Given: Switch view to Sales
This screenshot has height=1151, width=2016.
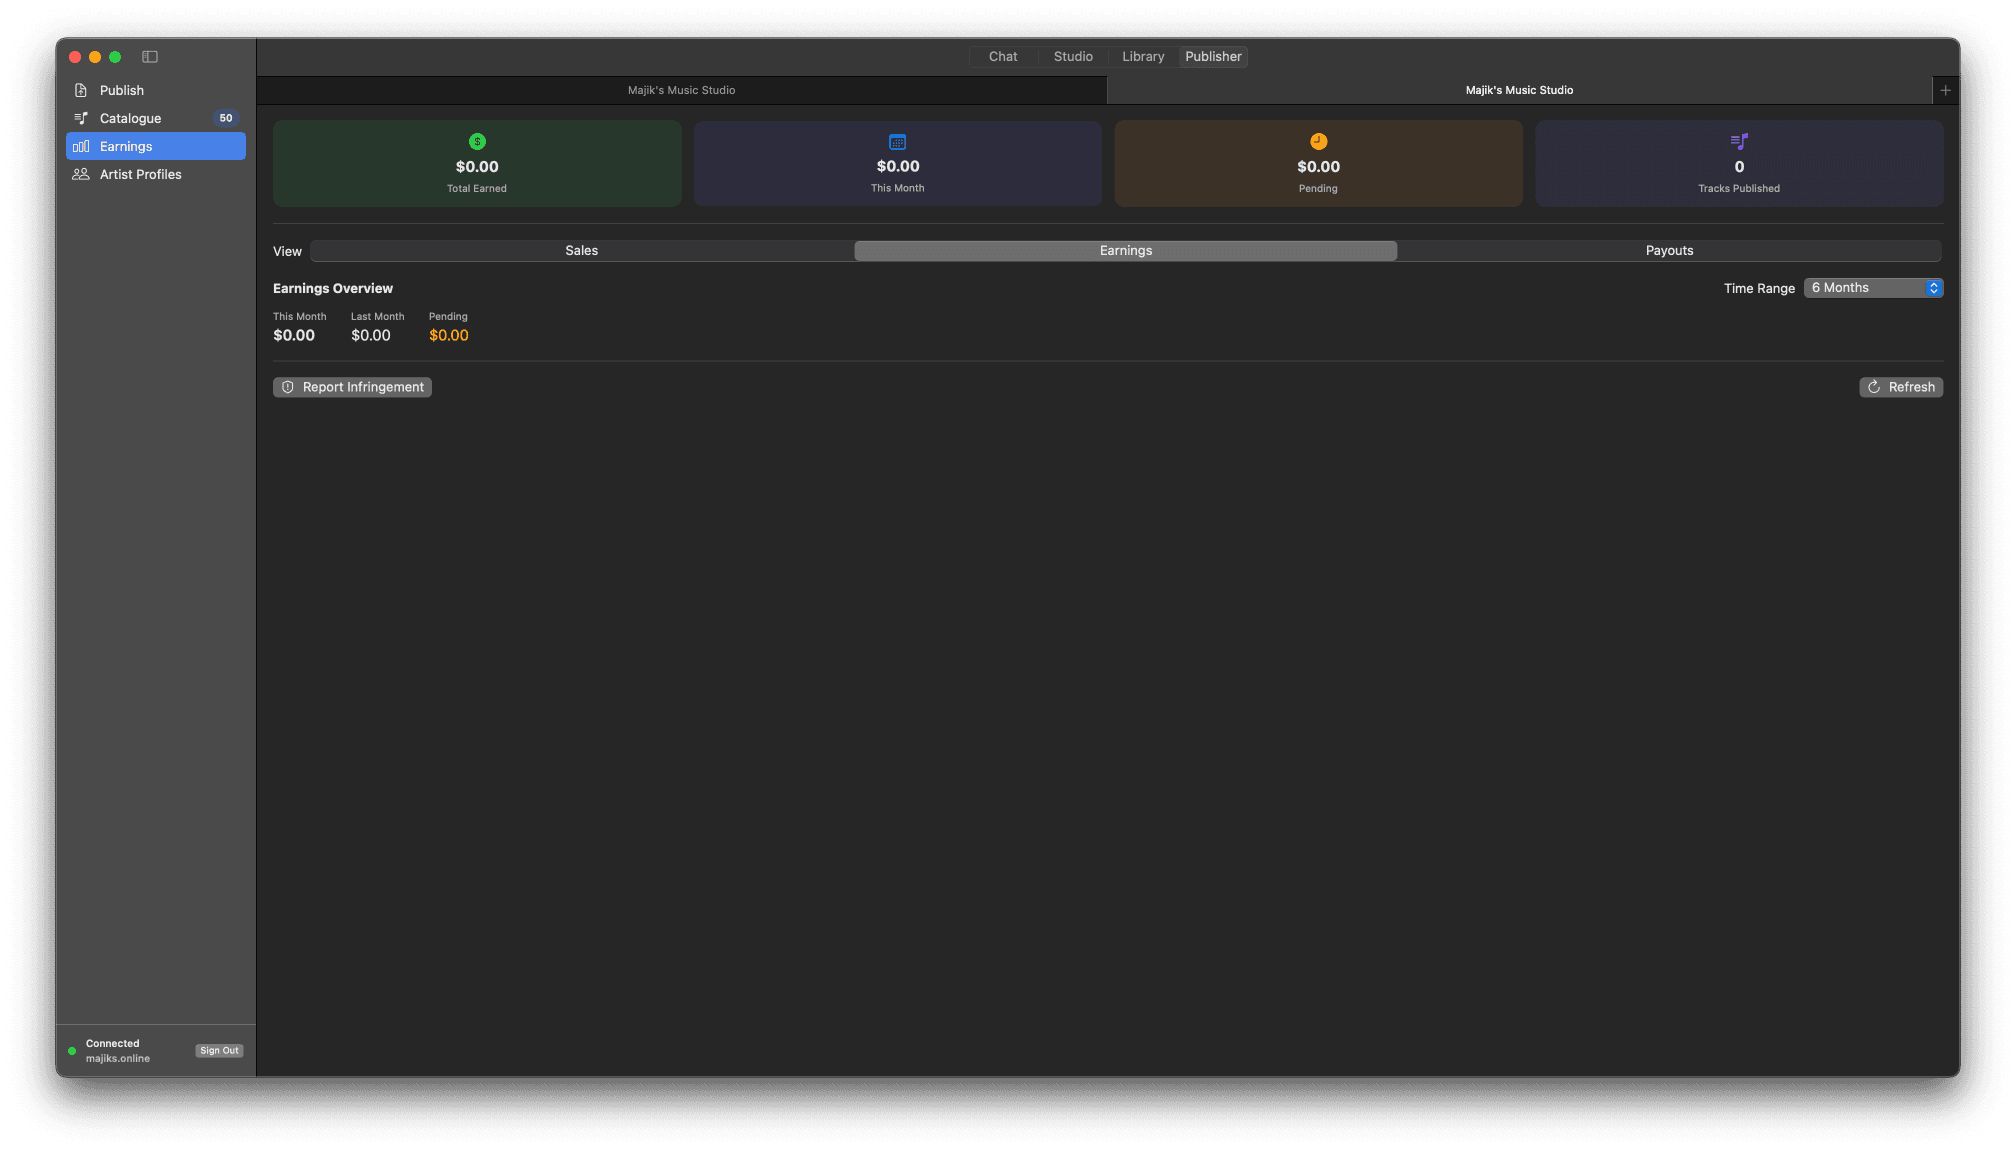Looking at the screenshot, I should pyautogui.click(x=581, y=251).
